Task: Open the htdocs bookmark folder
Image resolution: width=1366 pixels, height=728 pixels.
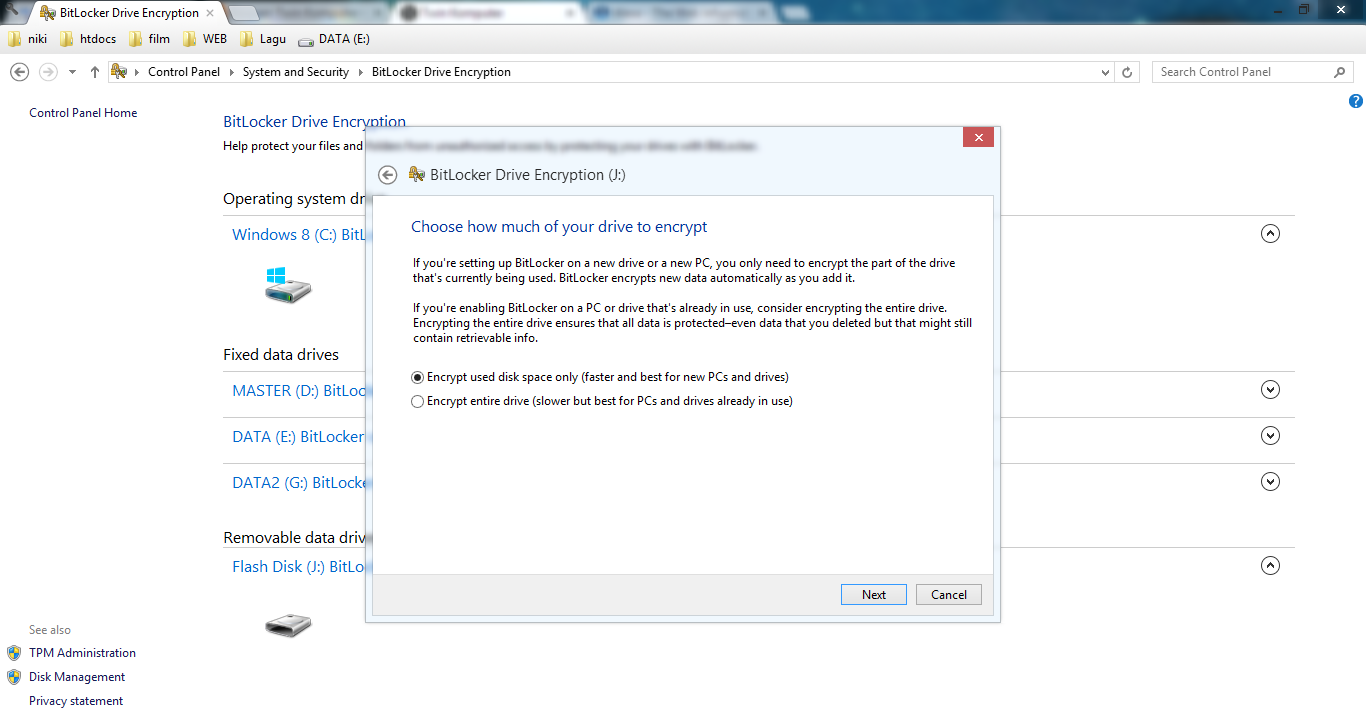Action: (x=88, y=39)
